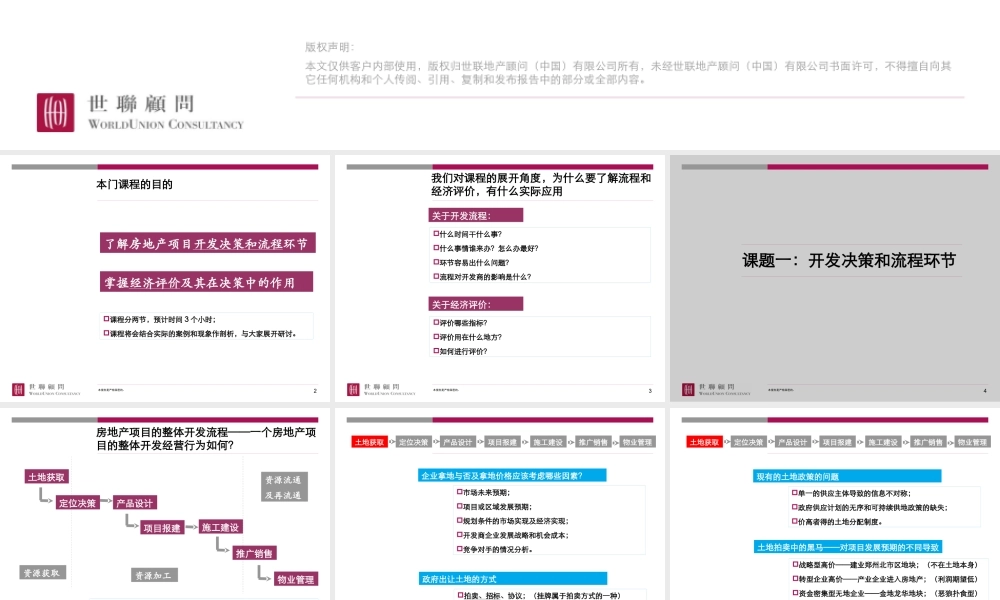This screenshot has height=600, width=1000.
Task: Select bullet 单一的供应主体导致的信息不对称
Action: click(x=851, y=493)
